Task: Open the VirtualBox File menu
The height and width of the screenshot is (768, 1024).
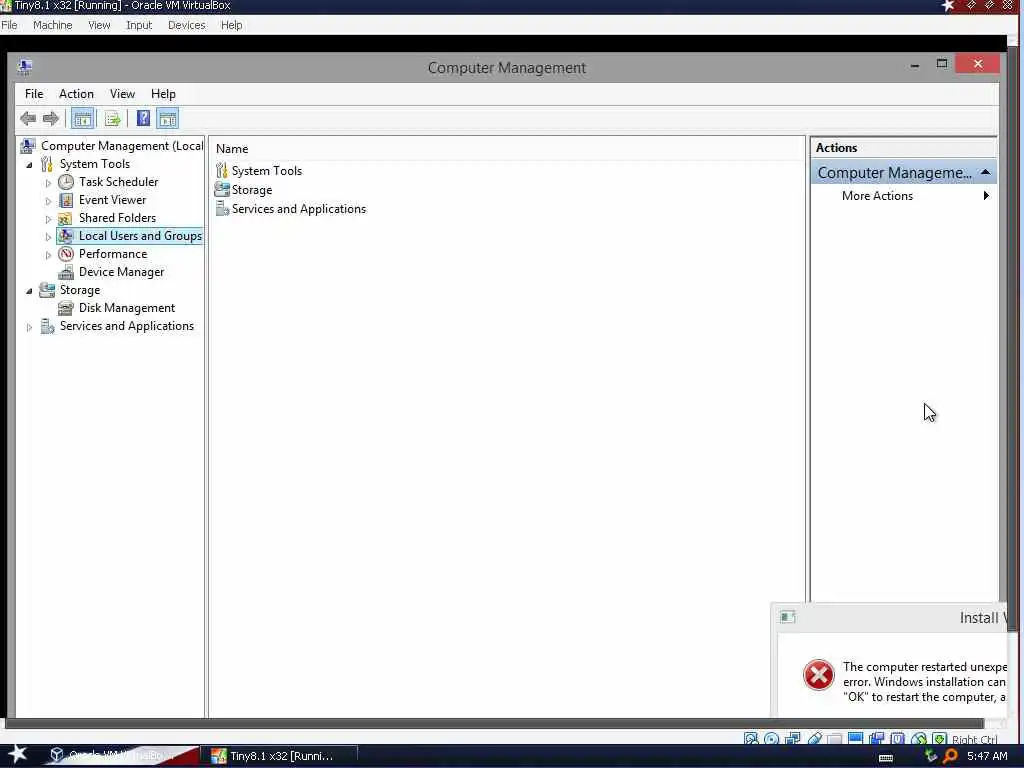Action: pos(9,25)
